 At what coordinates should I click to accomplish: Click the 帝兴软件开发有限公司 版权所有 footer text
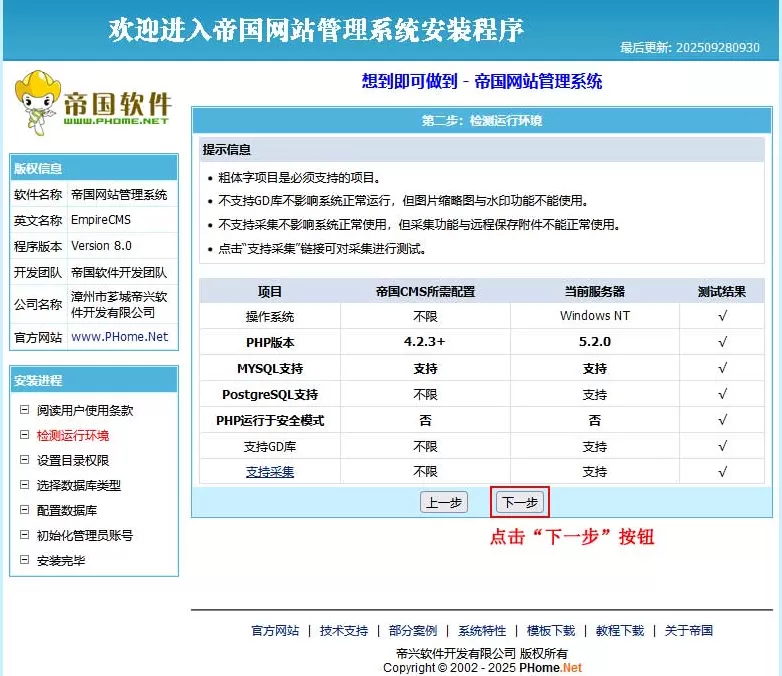(x=482, y=653)
